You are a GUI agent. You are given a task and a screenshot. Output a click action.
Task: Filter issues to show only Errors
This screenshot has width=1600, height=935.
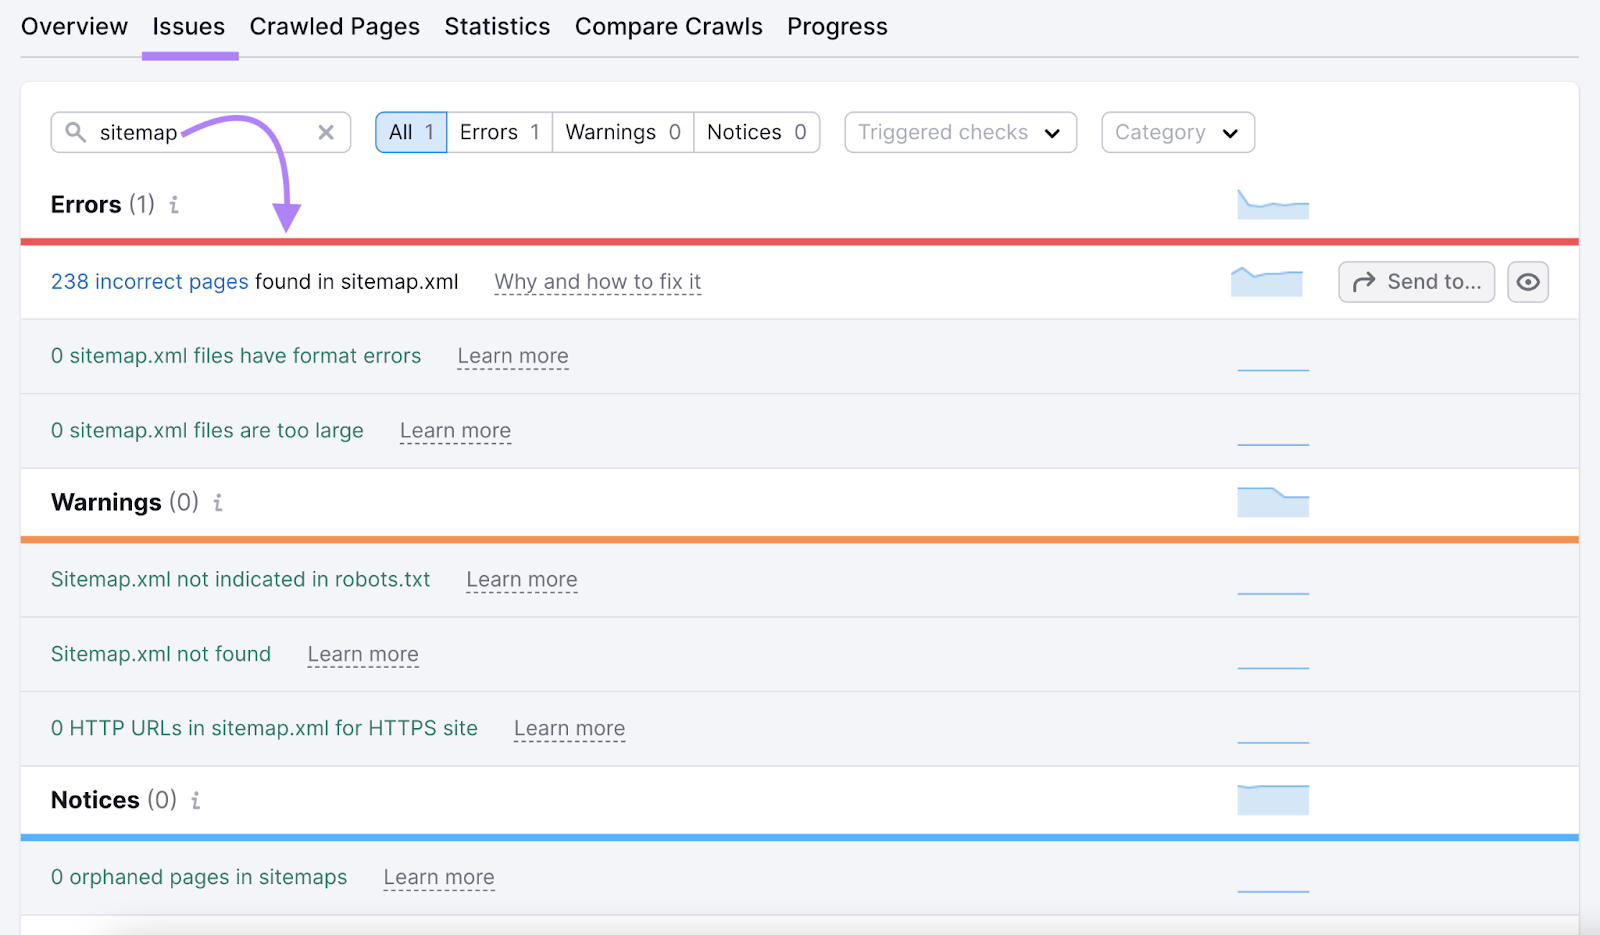coord(498,131)
